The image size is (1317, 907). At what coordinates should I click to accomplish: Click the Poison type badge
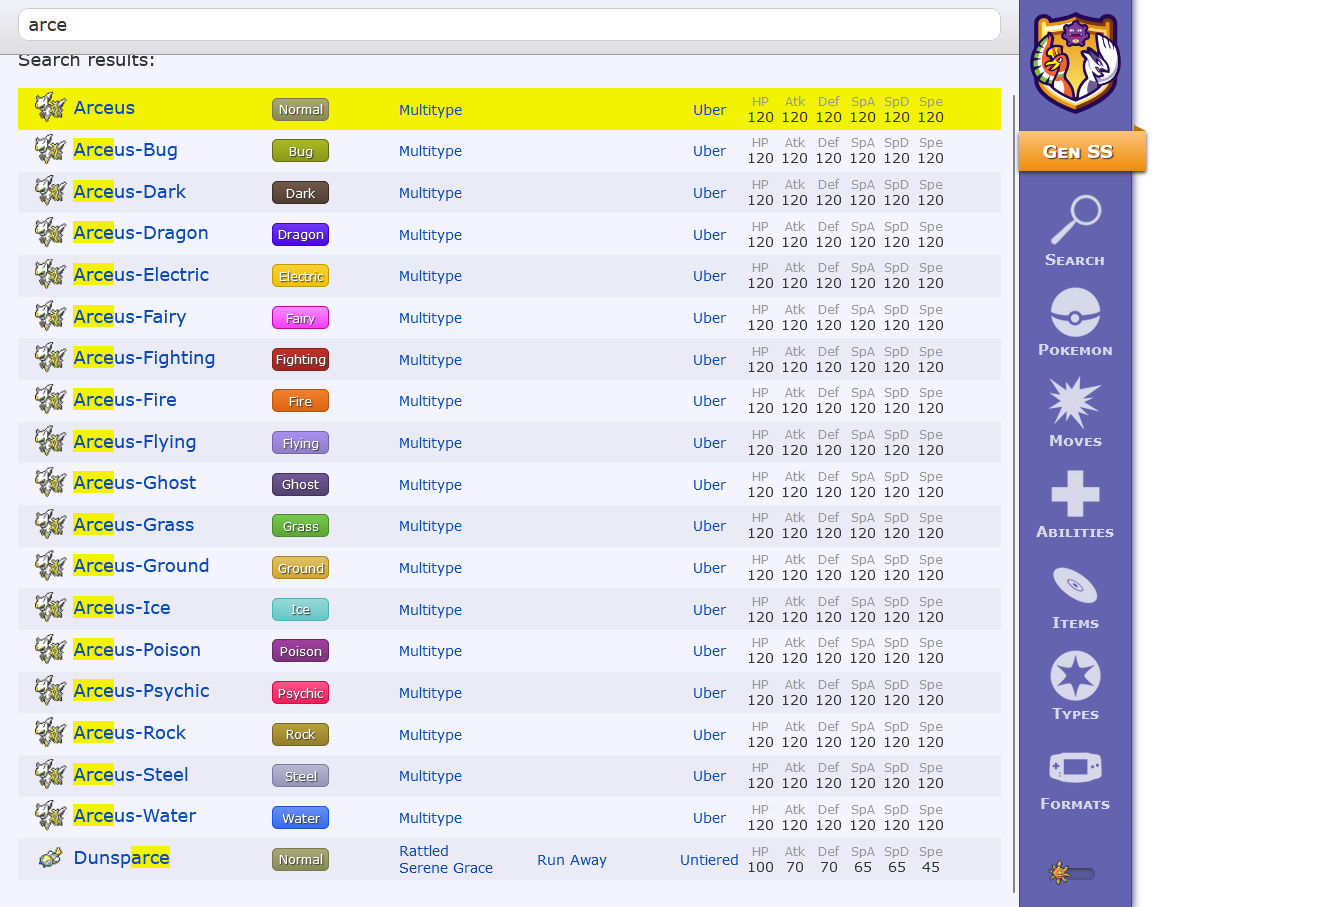pyautogui.click(x=300, y=651)
